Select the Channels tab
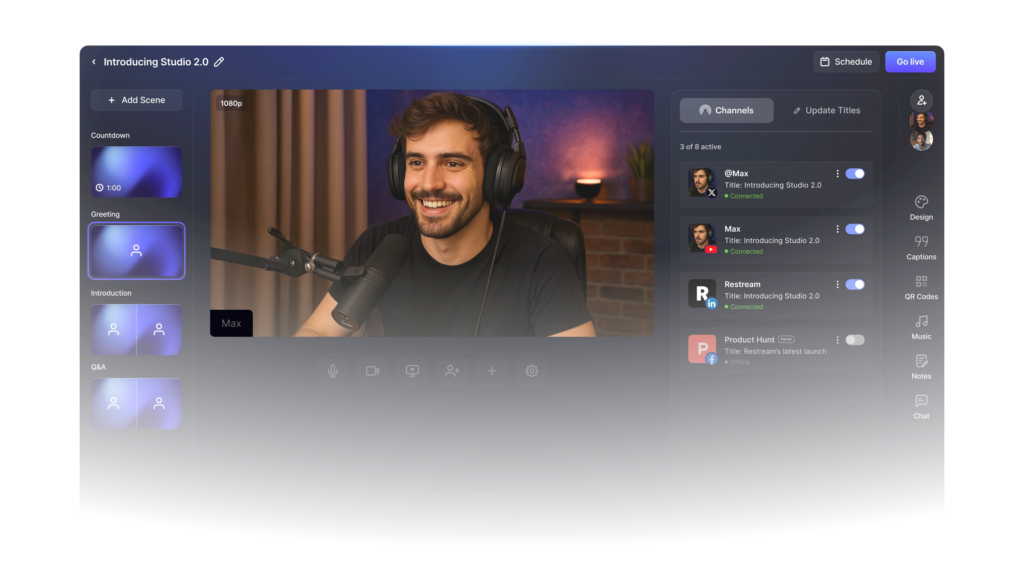This screenshot has width=1024, height=562. point(727,111)
